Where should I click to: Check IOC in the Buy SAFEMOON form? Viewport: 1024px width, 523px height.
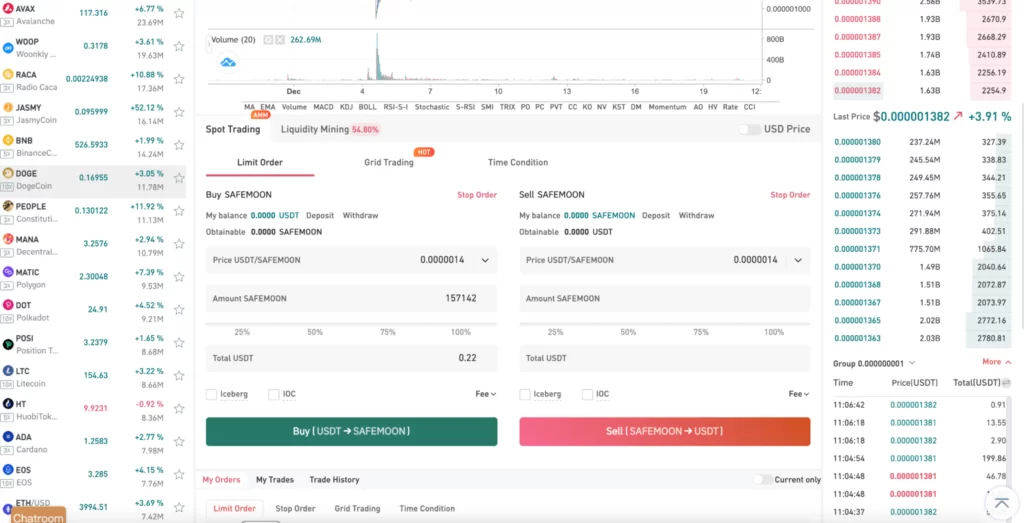274,394
